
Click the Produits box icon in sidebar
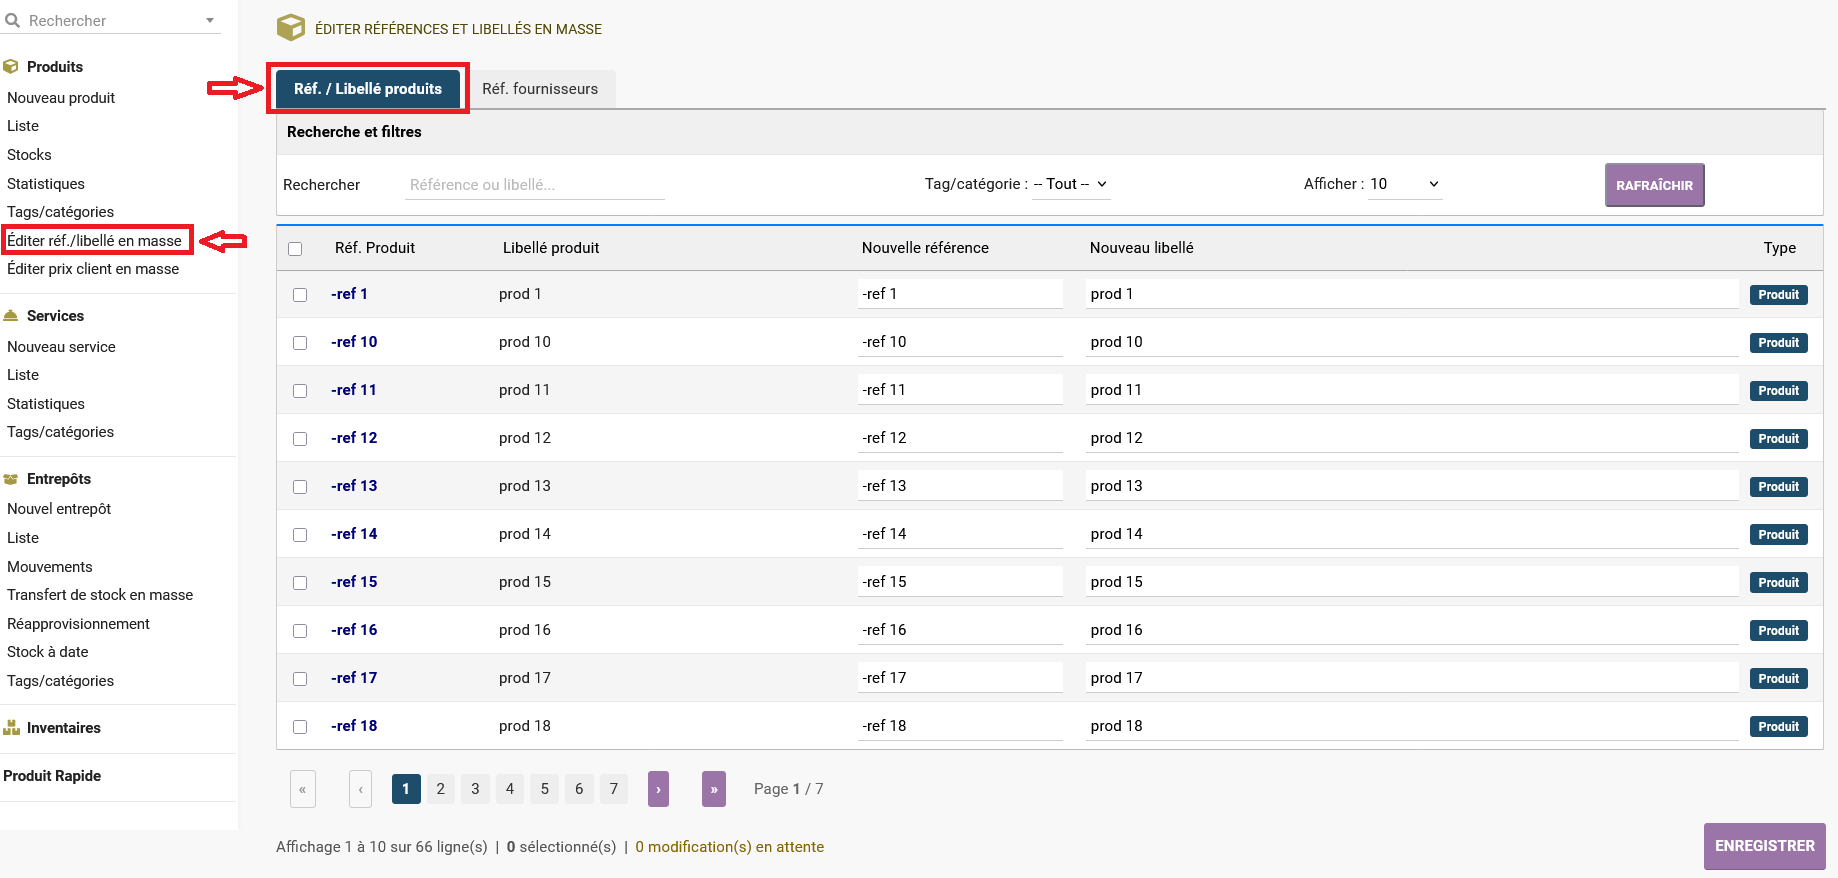coord(11,67)
